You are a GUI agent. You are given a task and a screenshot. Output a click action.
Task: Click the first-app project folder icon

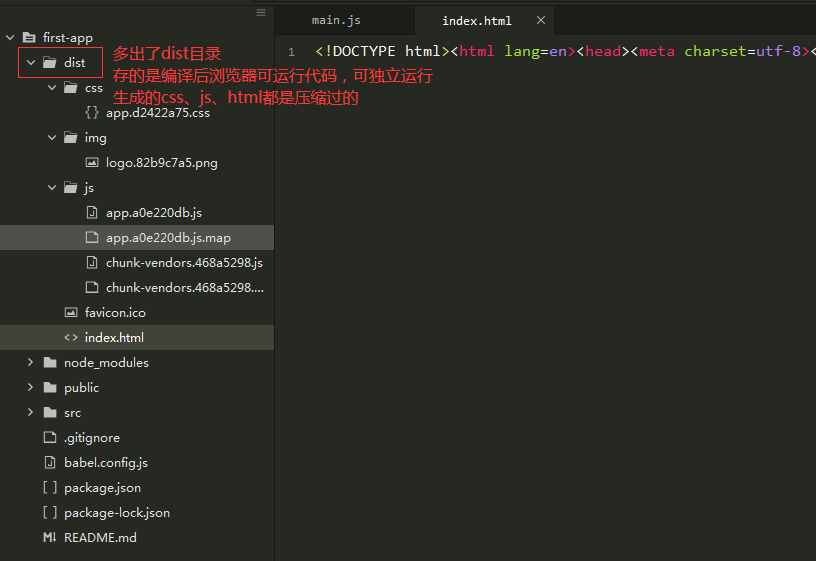pyautogui.click(x=29, y=37)
